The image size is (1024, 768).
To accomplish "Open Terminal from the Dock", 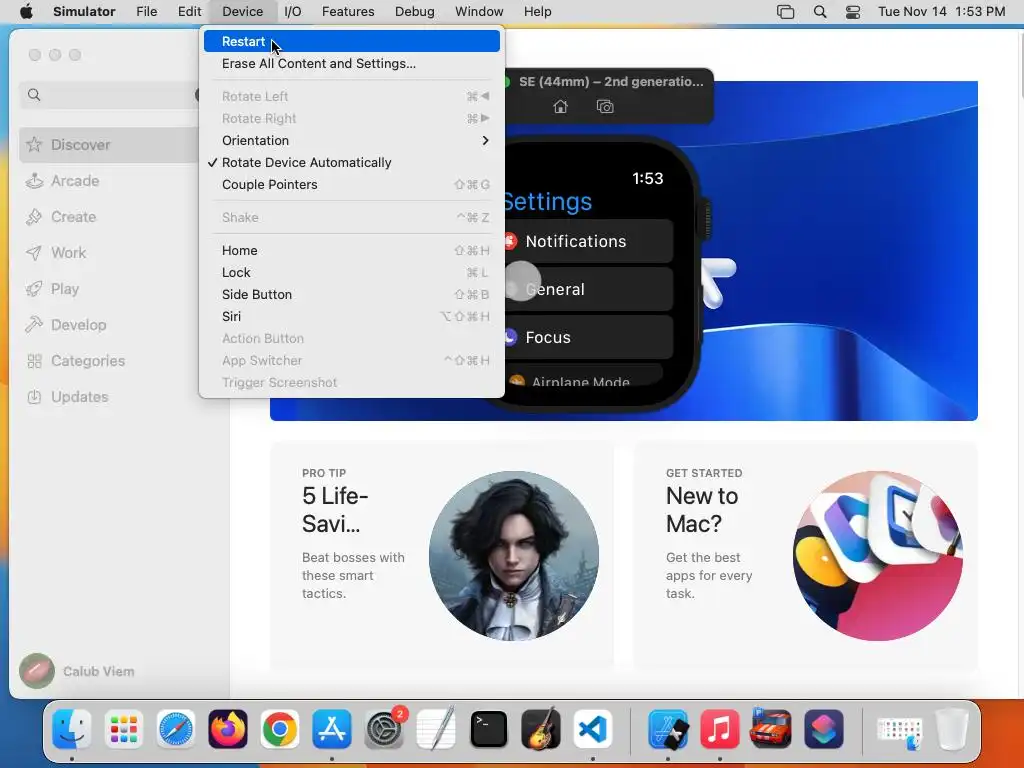I will pyautogui.click(x=488, y=728).
